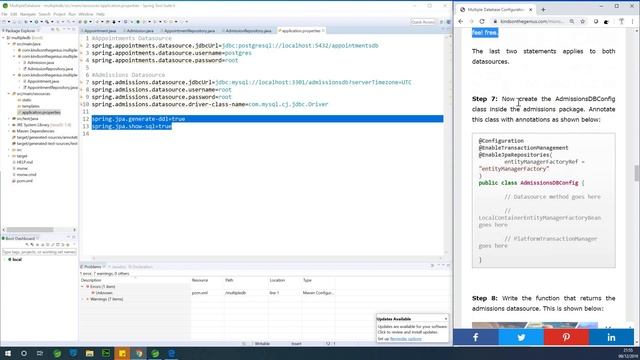Switch to Appointment.java editor tab
This screenshot has width=640, height=360.
click(100, 31)
